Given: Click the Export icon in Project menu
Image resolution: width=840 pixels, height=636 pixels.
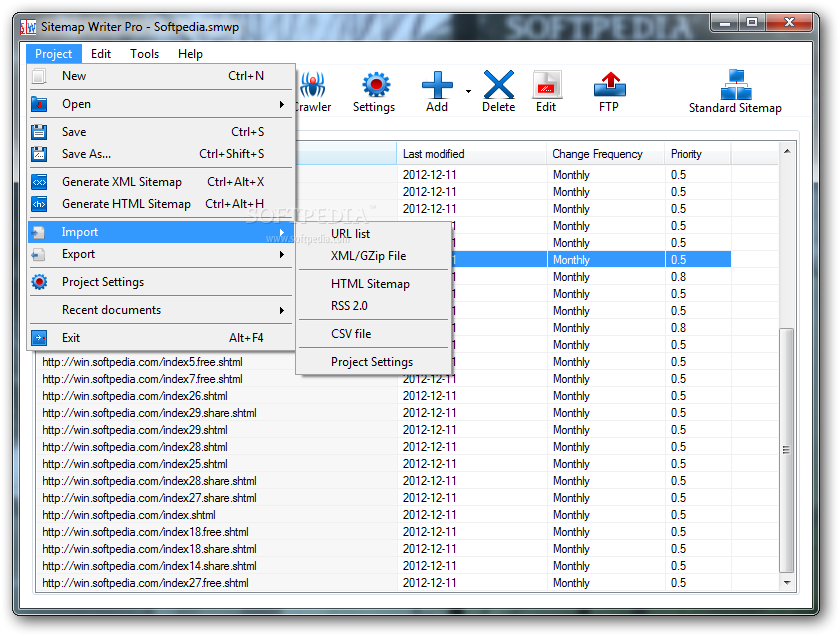Looking at the screenshot, I should pyautogui.click(x=39, y=255).
